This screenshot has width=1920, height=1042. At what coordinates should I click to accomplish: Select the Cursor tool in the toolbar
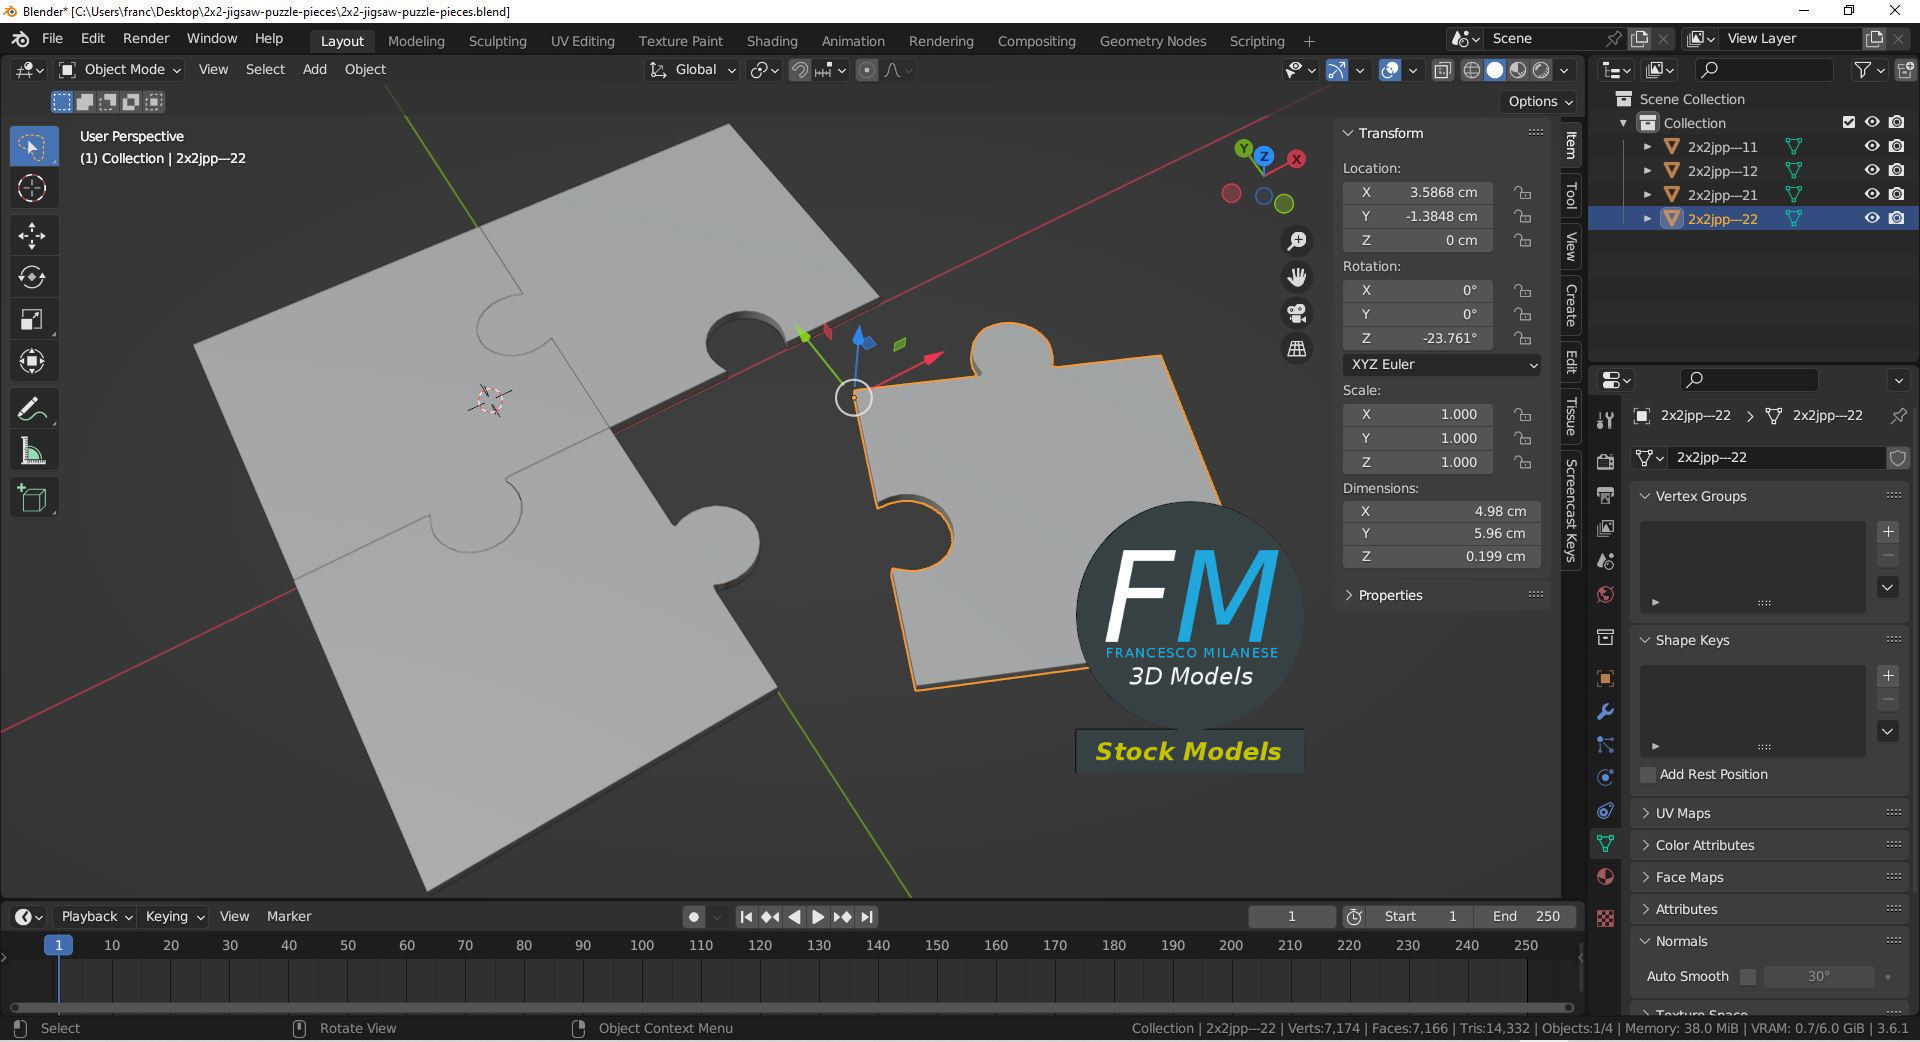click(32, 188)
